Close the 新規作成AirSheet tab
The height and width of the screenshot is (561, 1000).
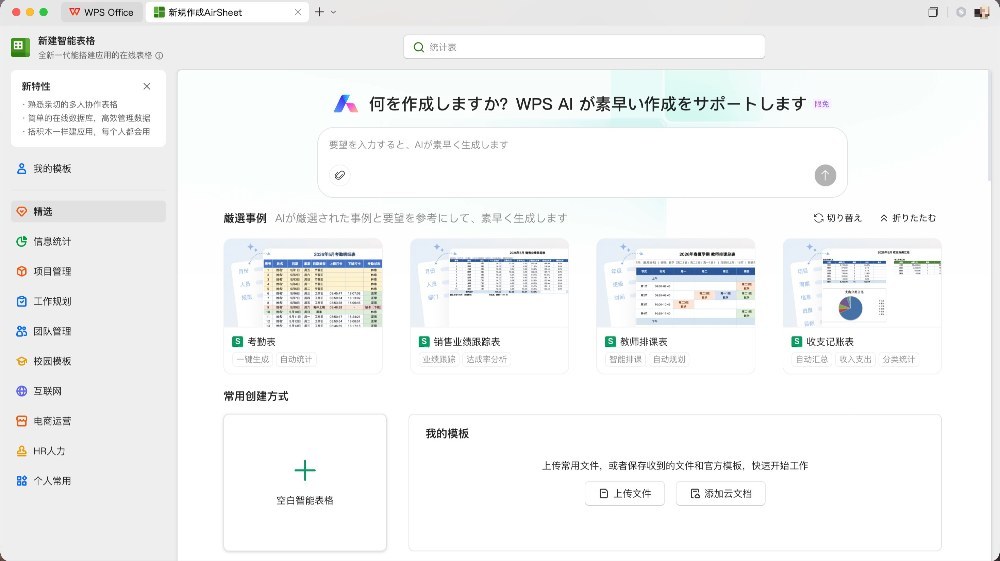(x=298, y=12)
